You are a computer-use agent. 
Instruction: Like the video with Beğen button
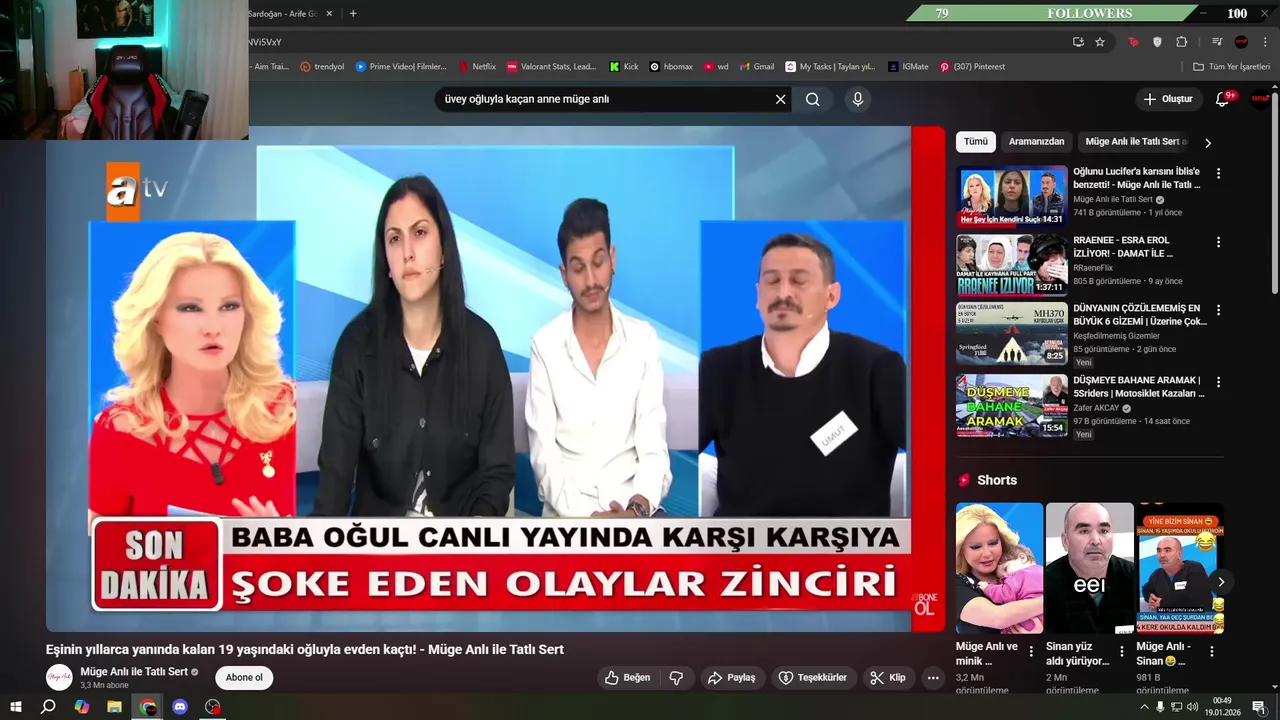click(x=628, y=677)
